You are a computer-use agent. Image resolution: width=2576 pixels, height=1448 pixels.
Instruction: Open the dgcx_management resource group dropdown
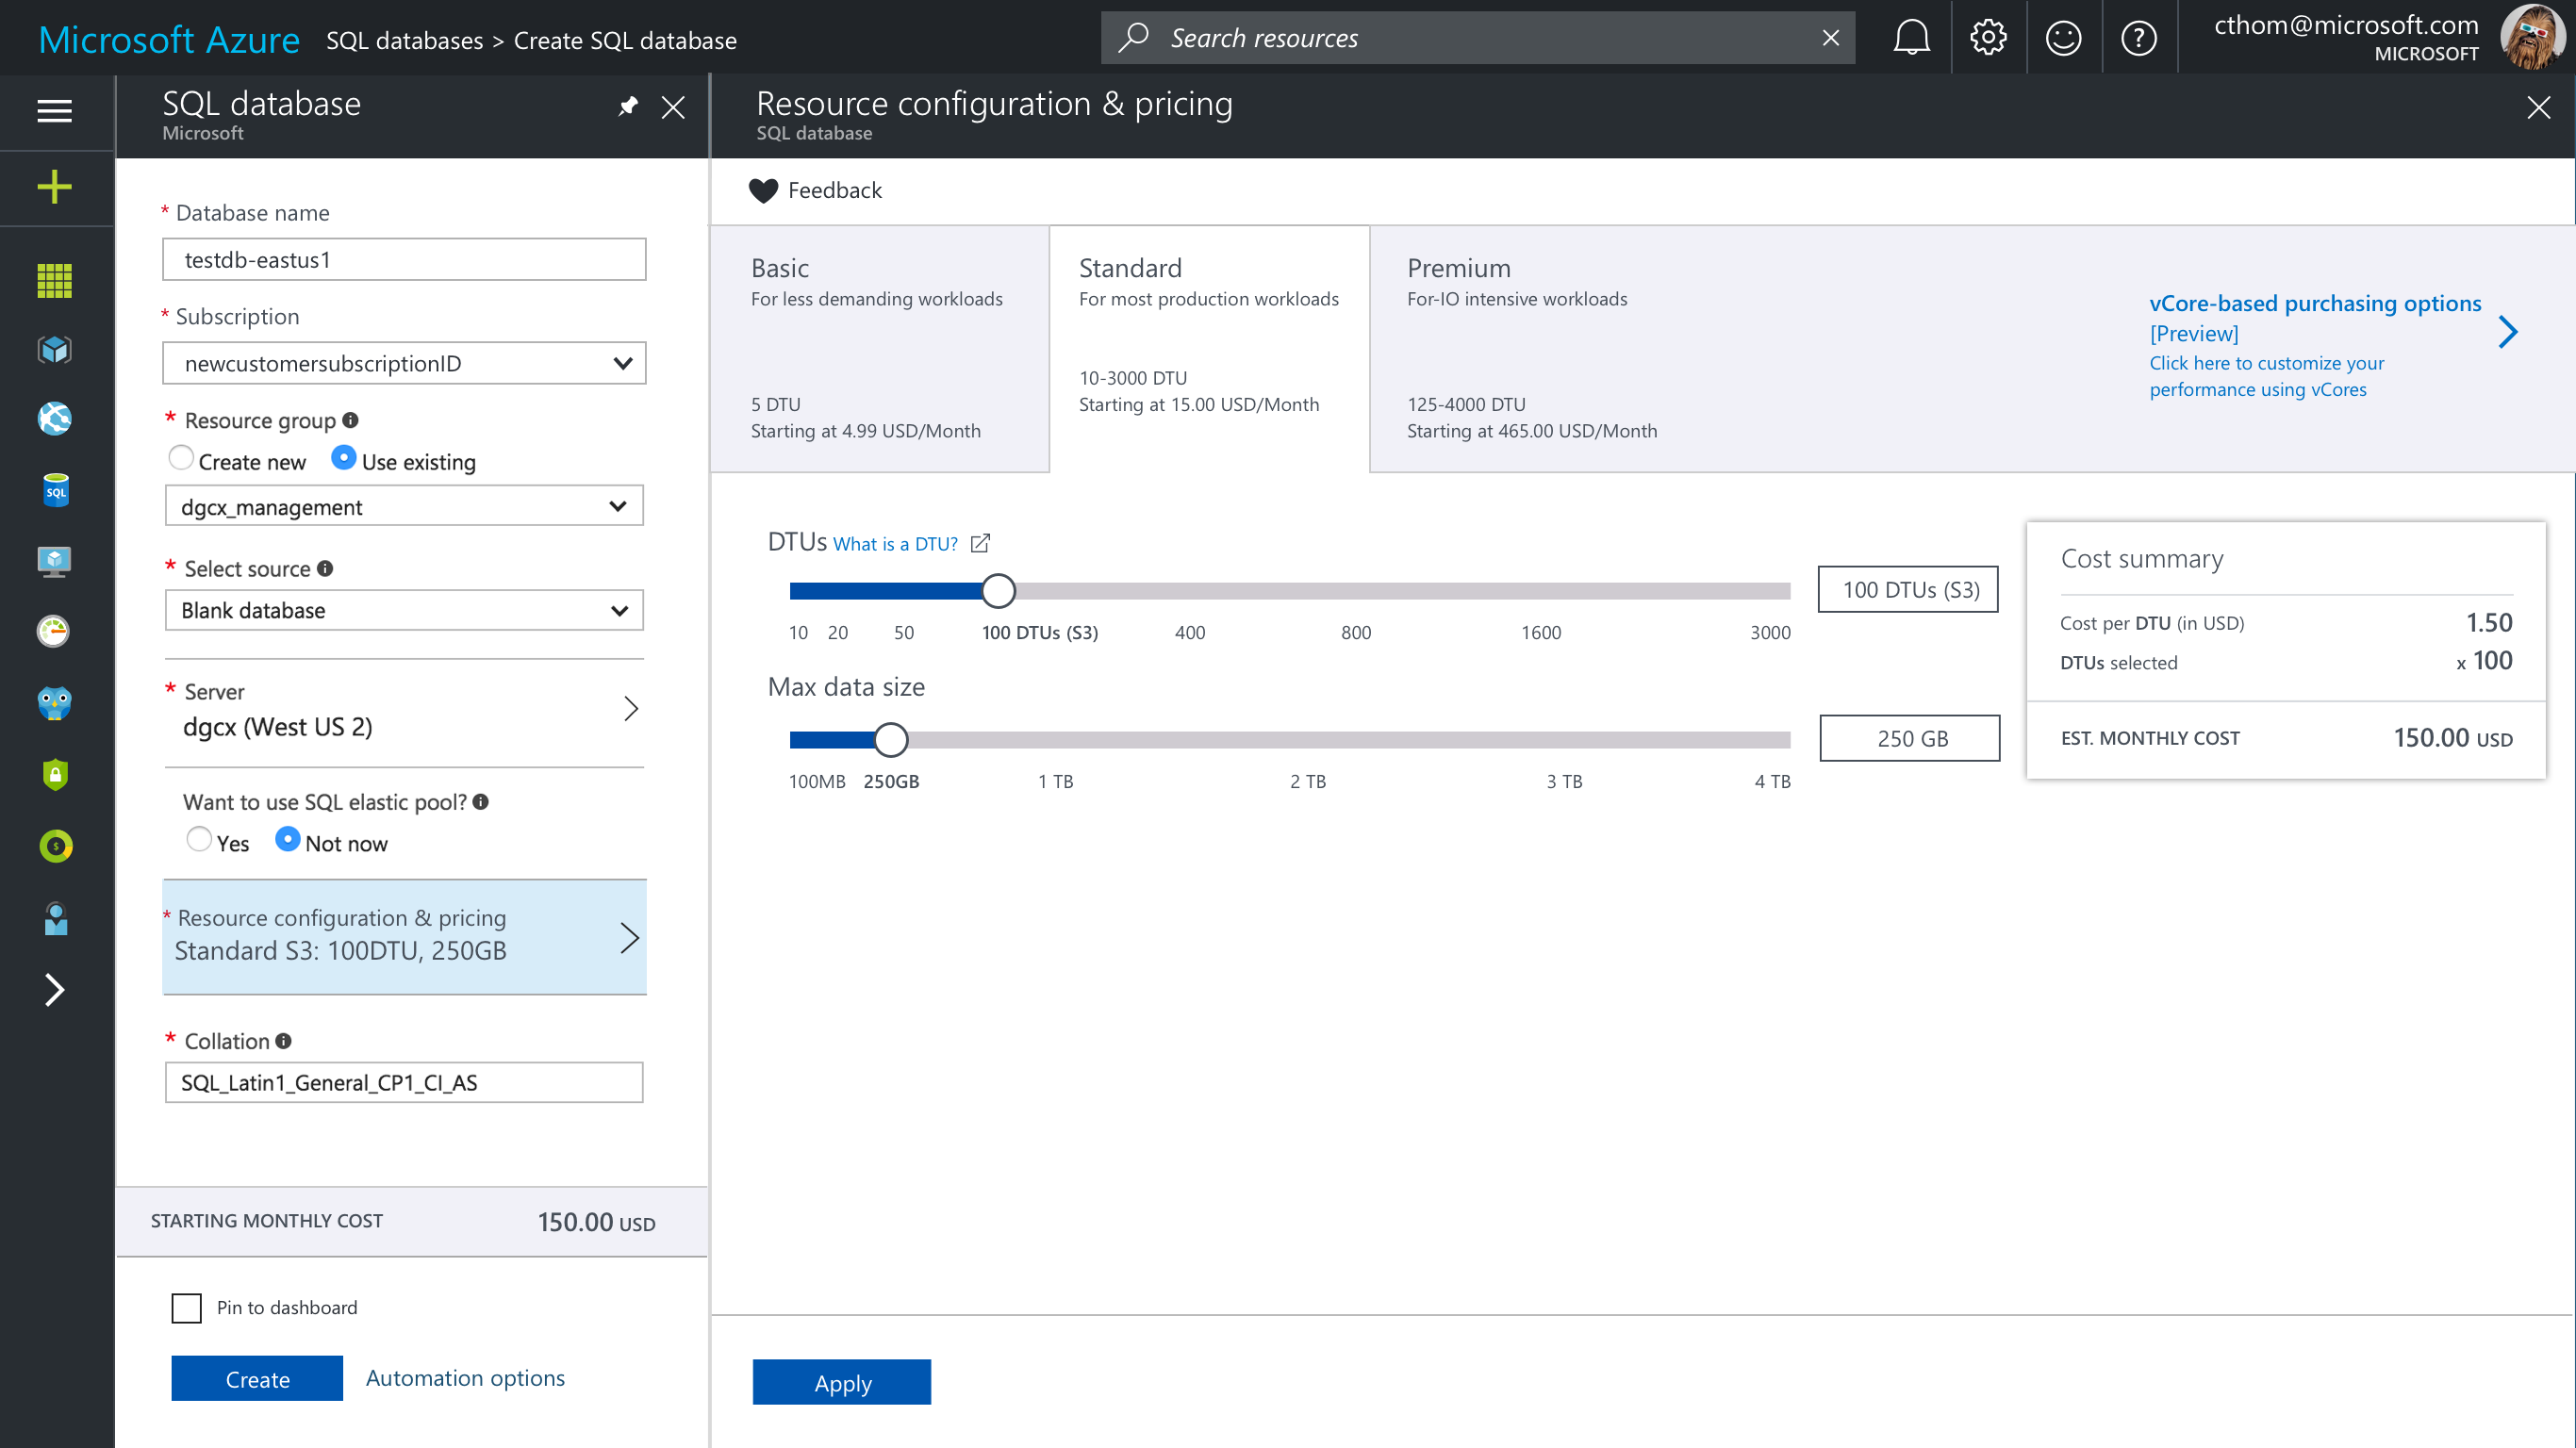coord(404,506)
